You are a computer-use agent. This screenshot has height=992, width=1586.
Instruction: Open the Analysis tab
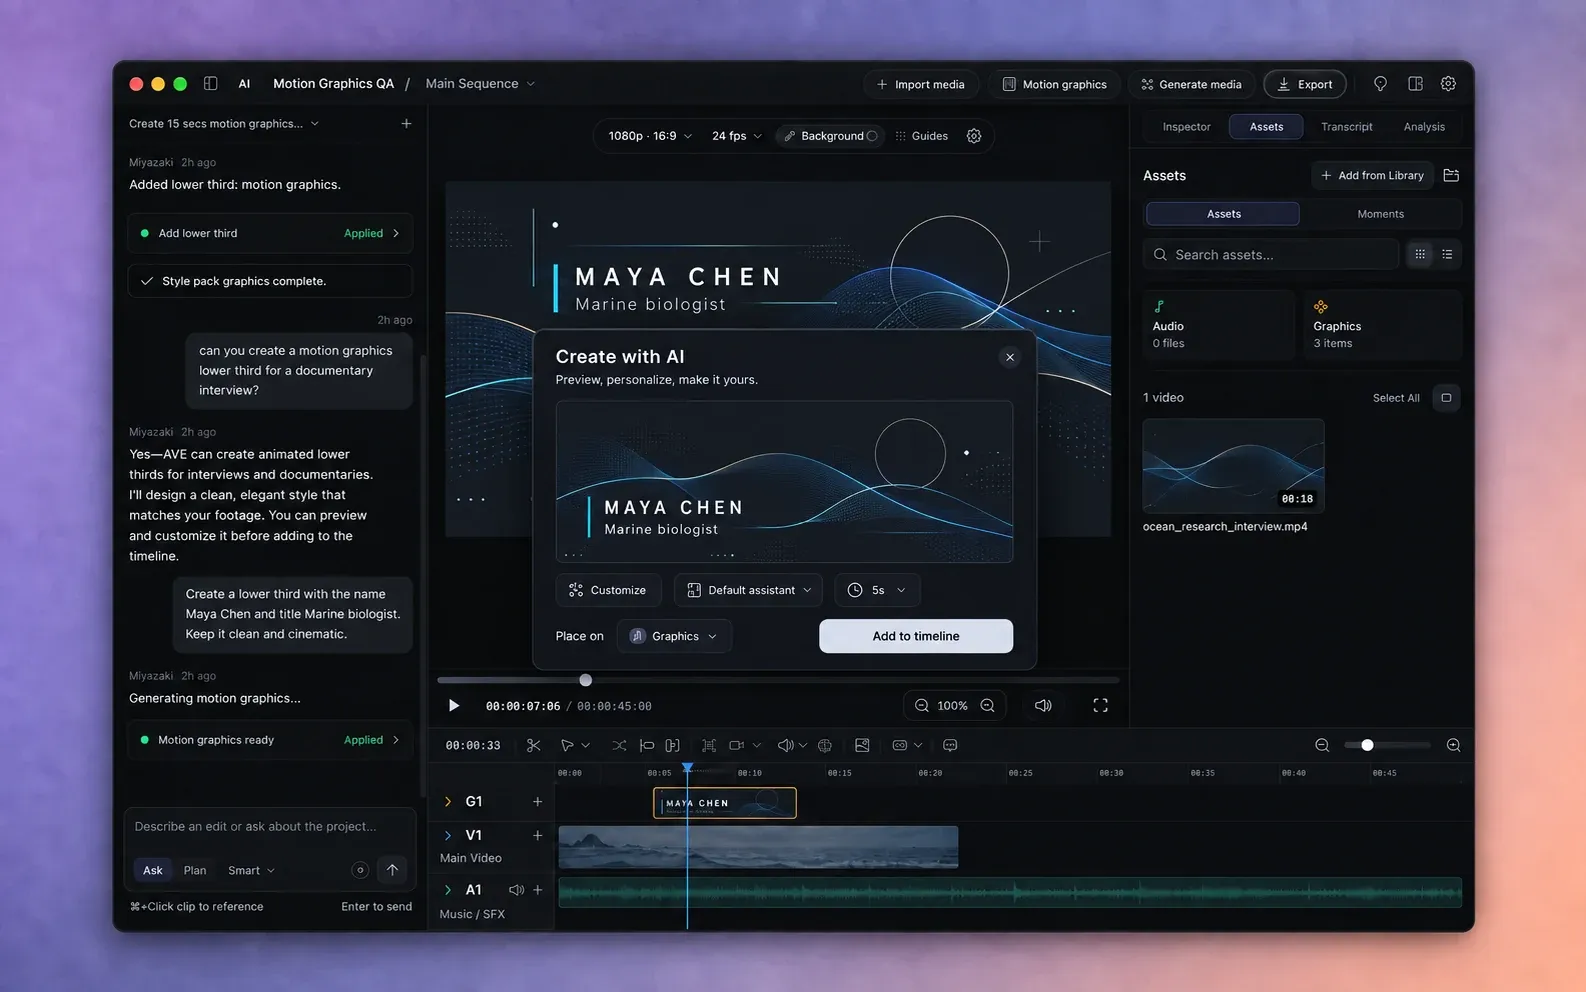[1424, 127]
